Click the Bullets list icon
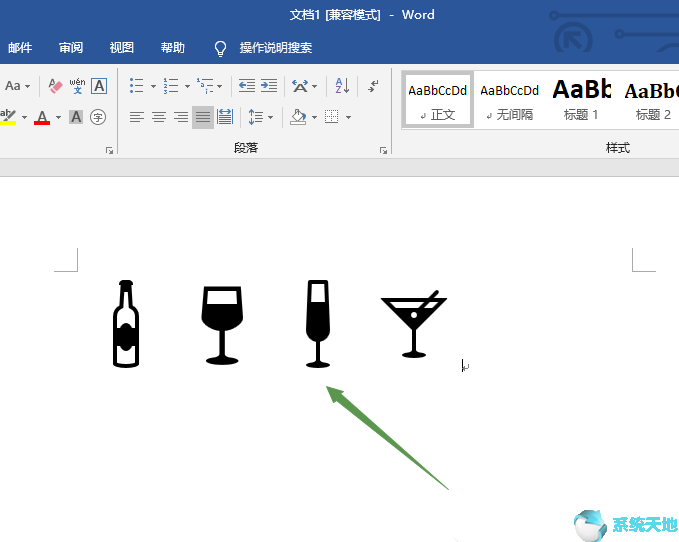The width and height of the screenshot is (679, 542). [x=136, y=86]
